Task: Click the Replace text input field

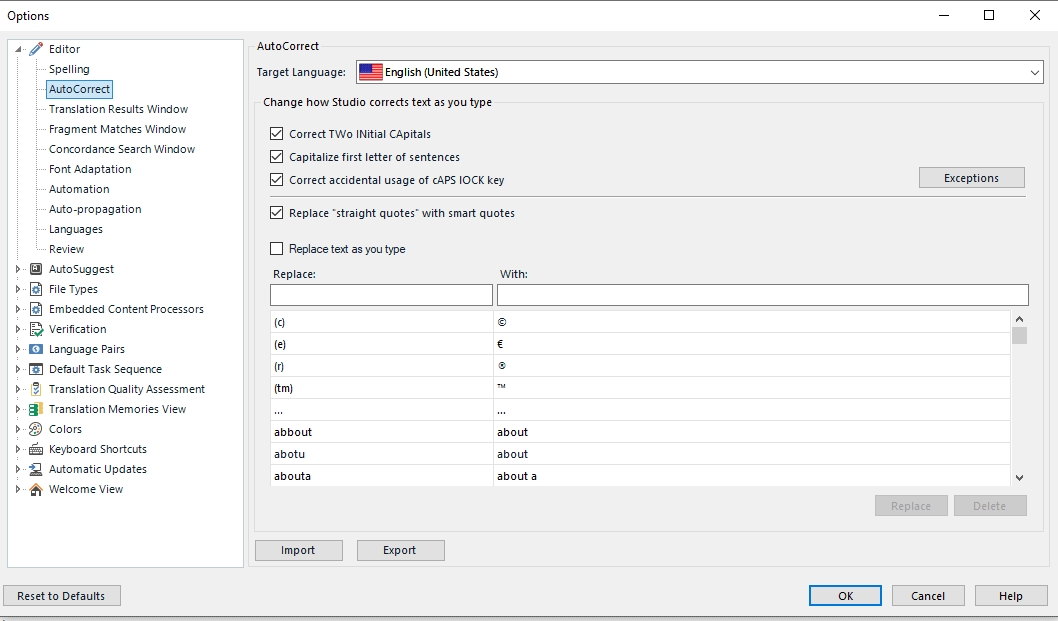Action: (x=381, y=295)
